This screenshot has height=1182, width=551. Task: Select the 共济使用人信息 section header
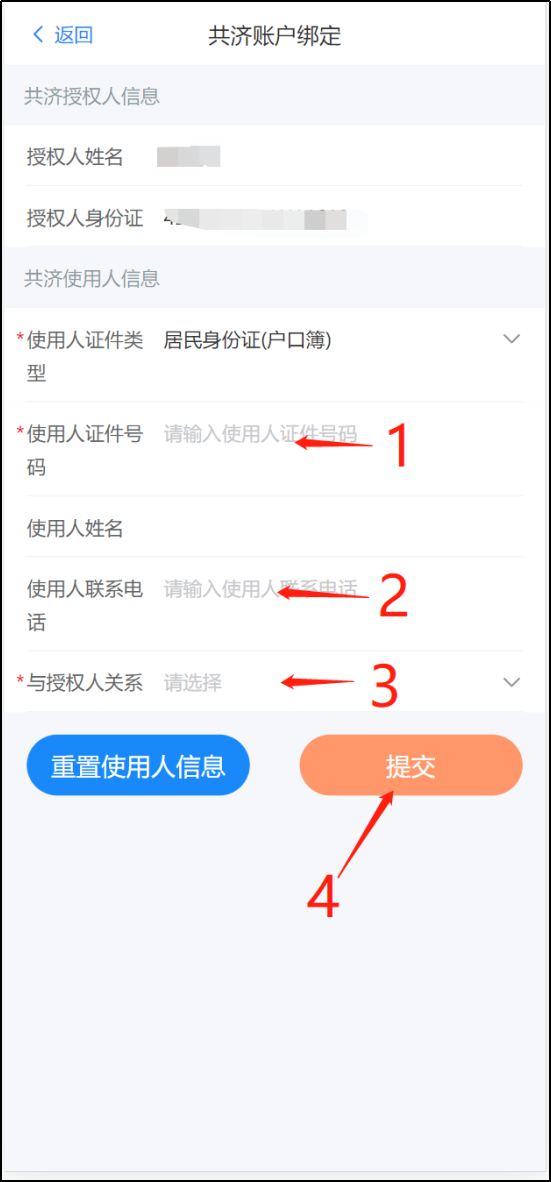click(91, 278)
